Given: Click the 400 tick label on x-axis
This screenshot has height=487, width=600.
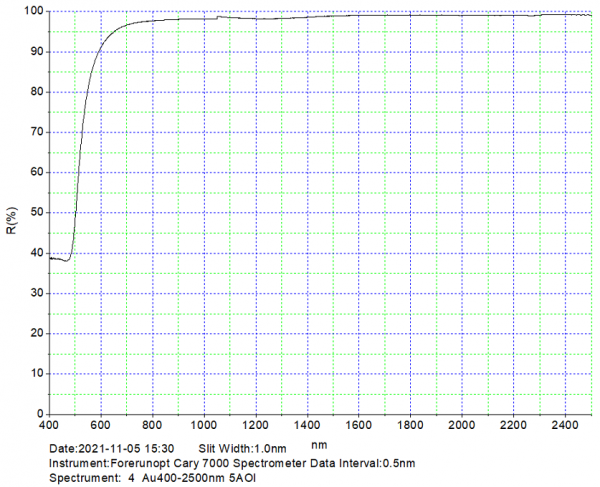Looking at the screenshot, I should [x=49, y=426].
